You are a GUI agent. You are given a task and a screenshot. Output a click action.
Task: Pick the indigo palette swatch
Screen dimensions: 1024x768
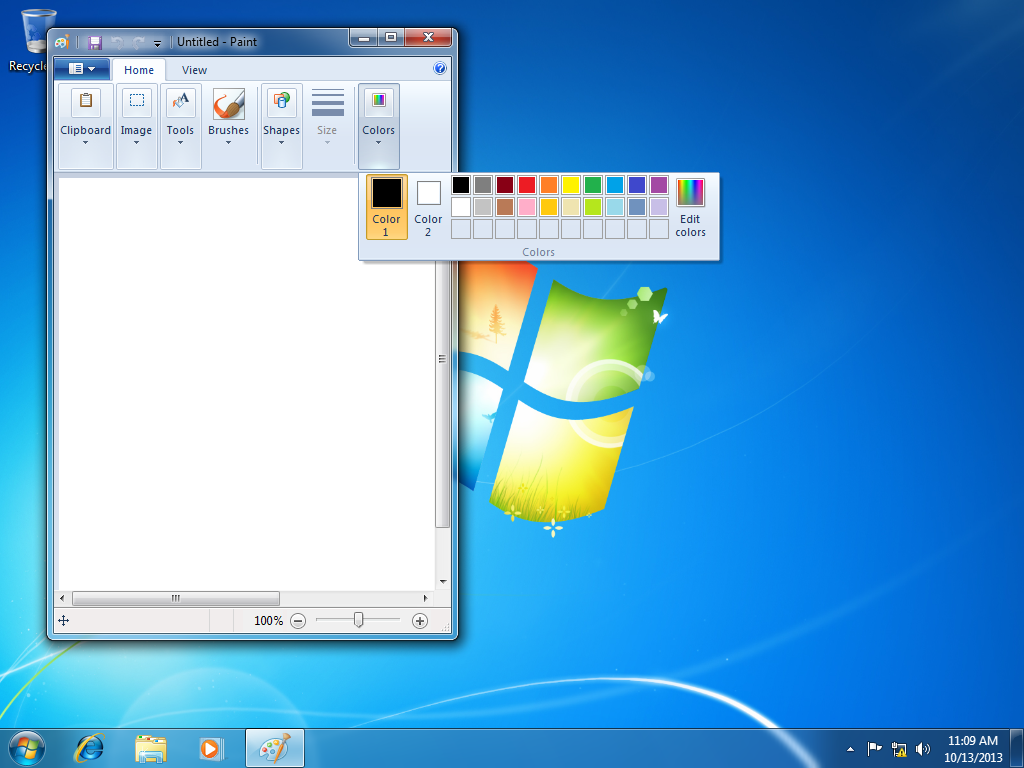point(637,185)
